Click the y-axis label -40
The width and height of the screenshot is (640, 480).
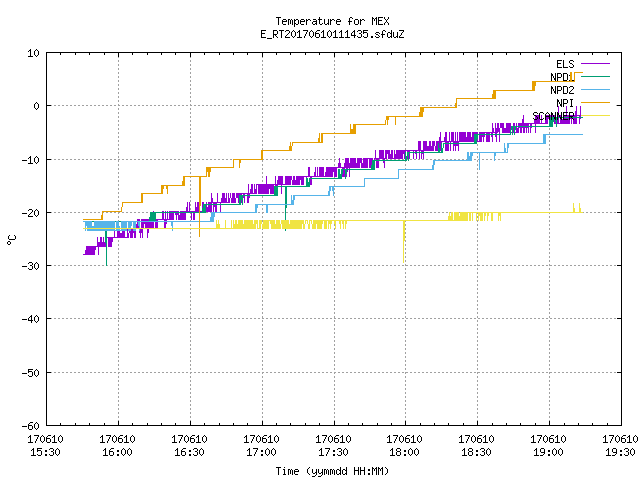coord(31,319)
